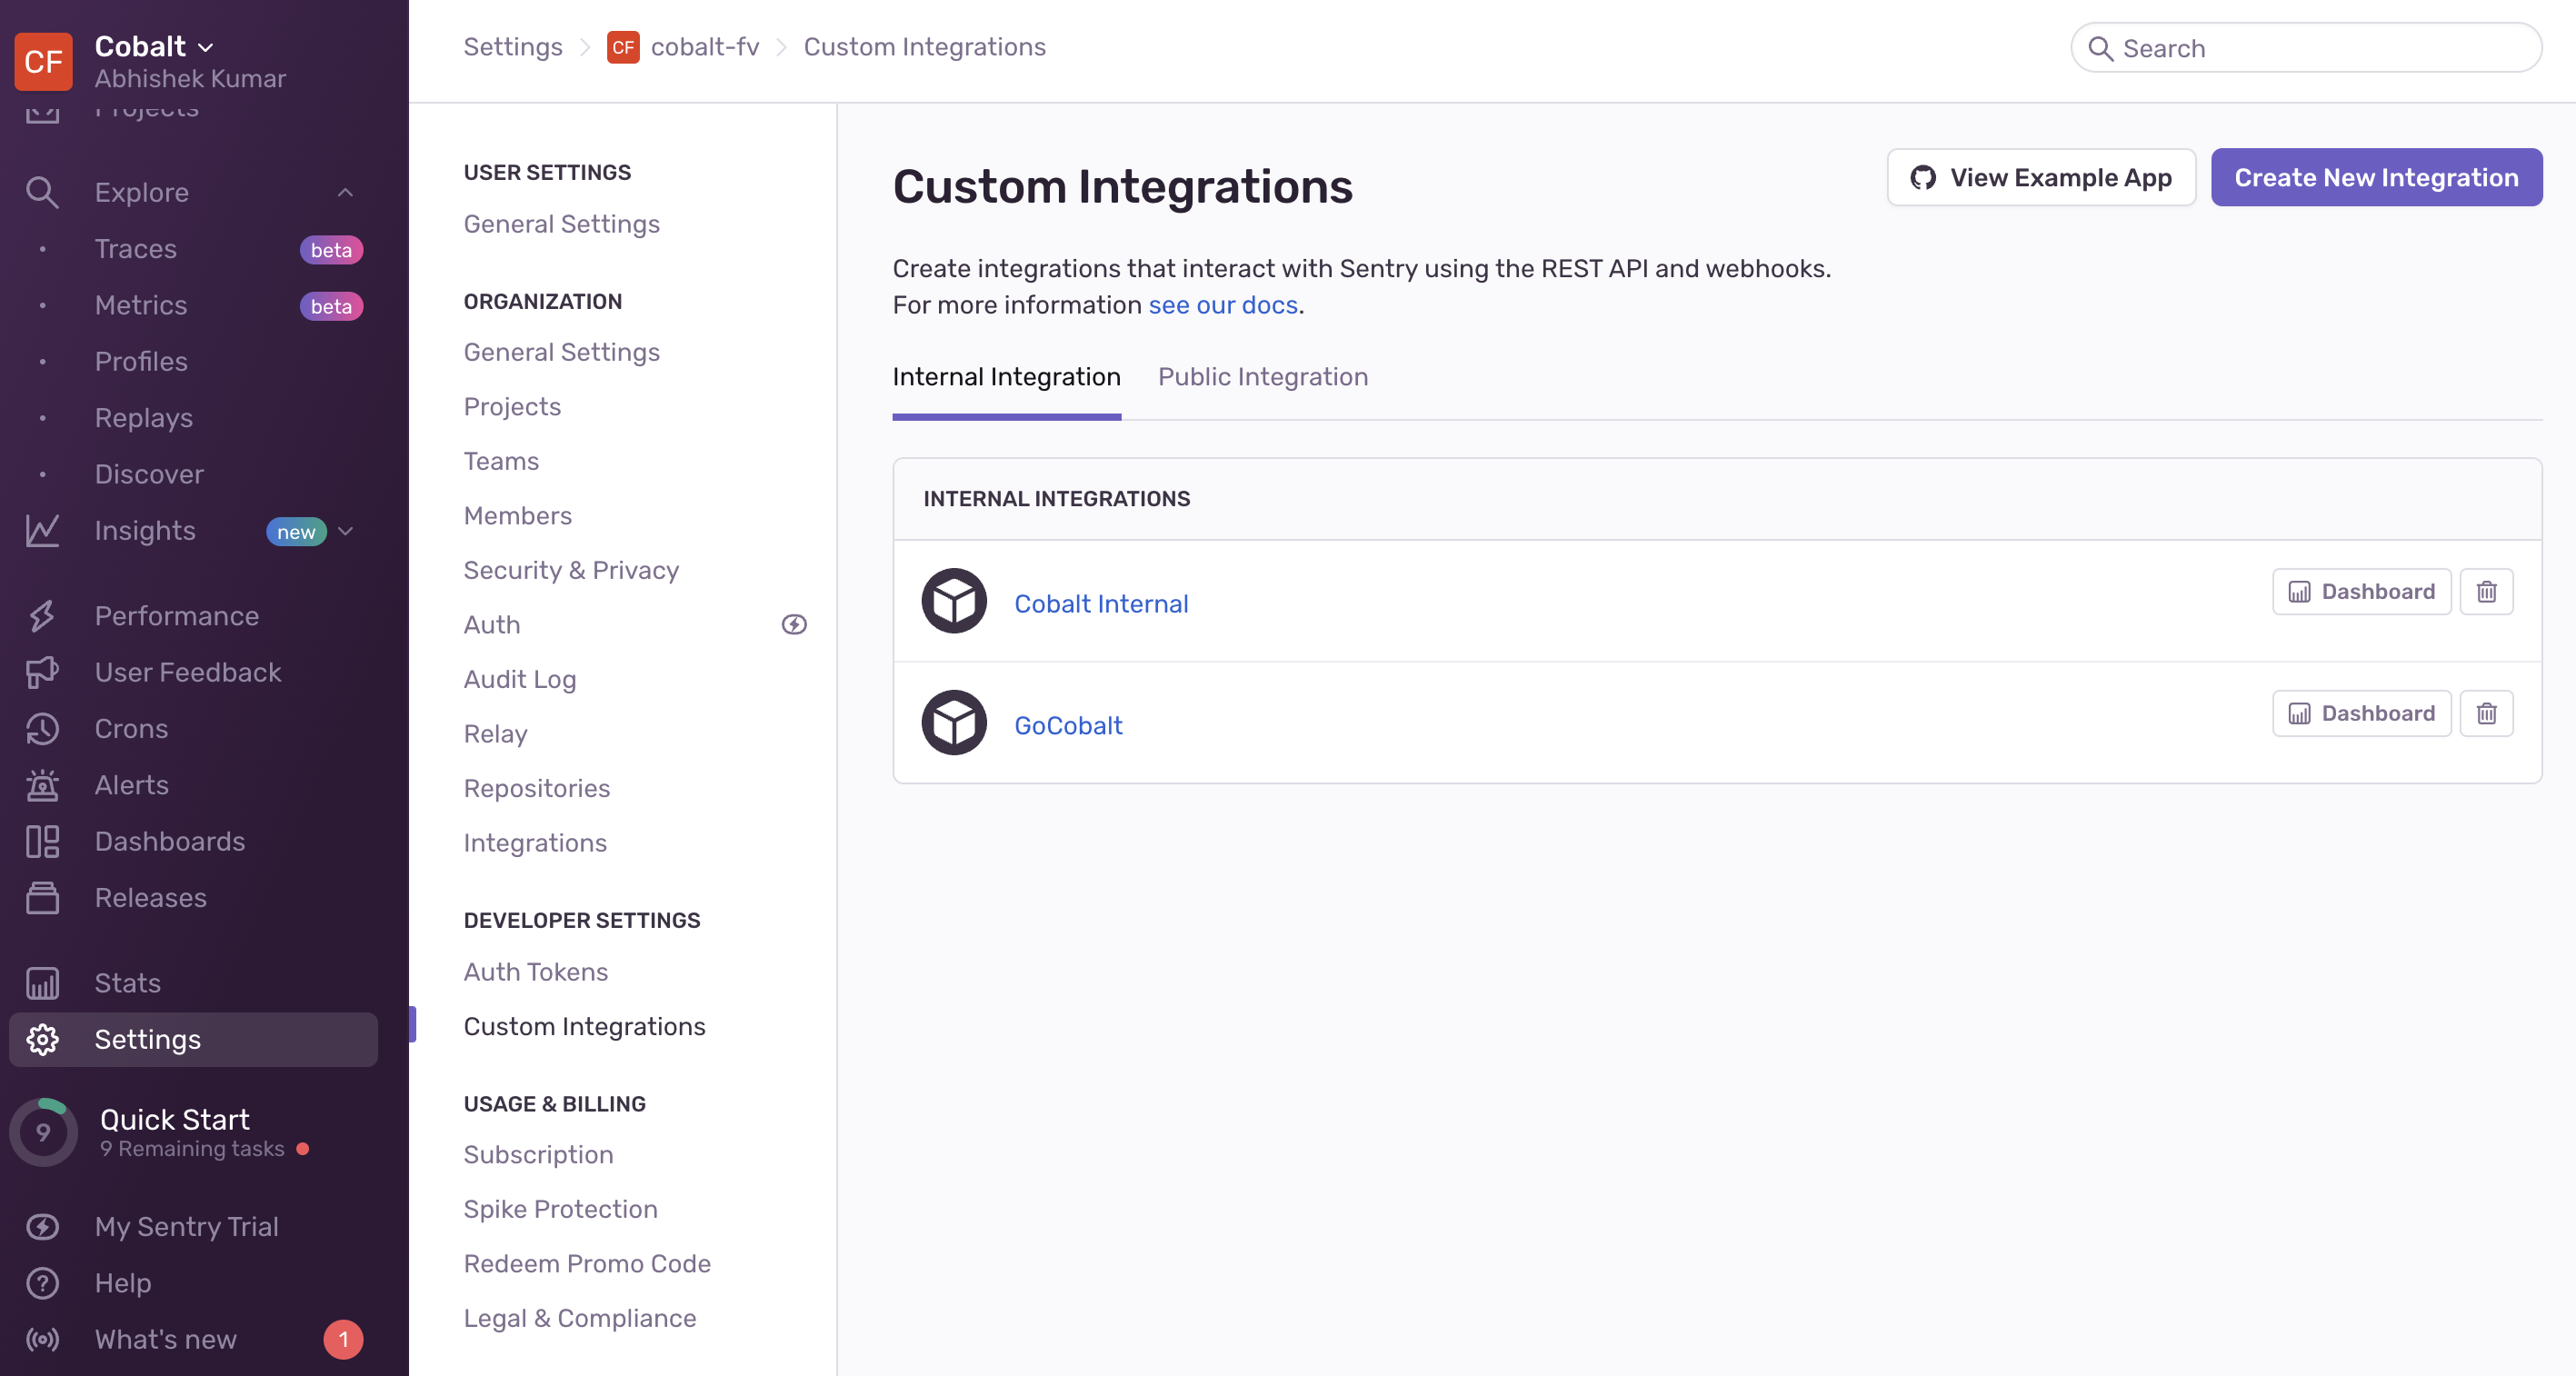Collapse the Explore section chevron
The width and height of the screenshot is (2576, 1376).
click(345, 192)
